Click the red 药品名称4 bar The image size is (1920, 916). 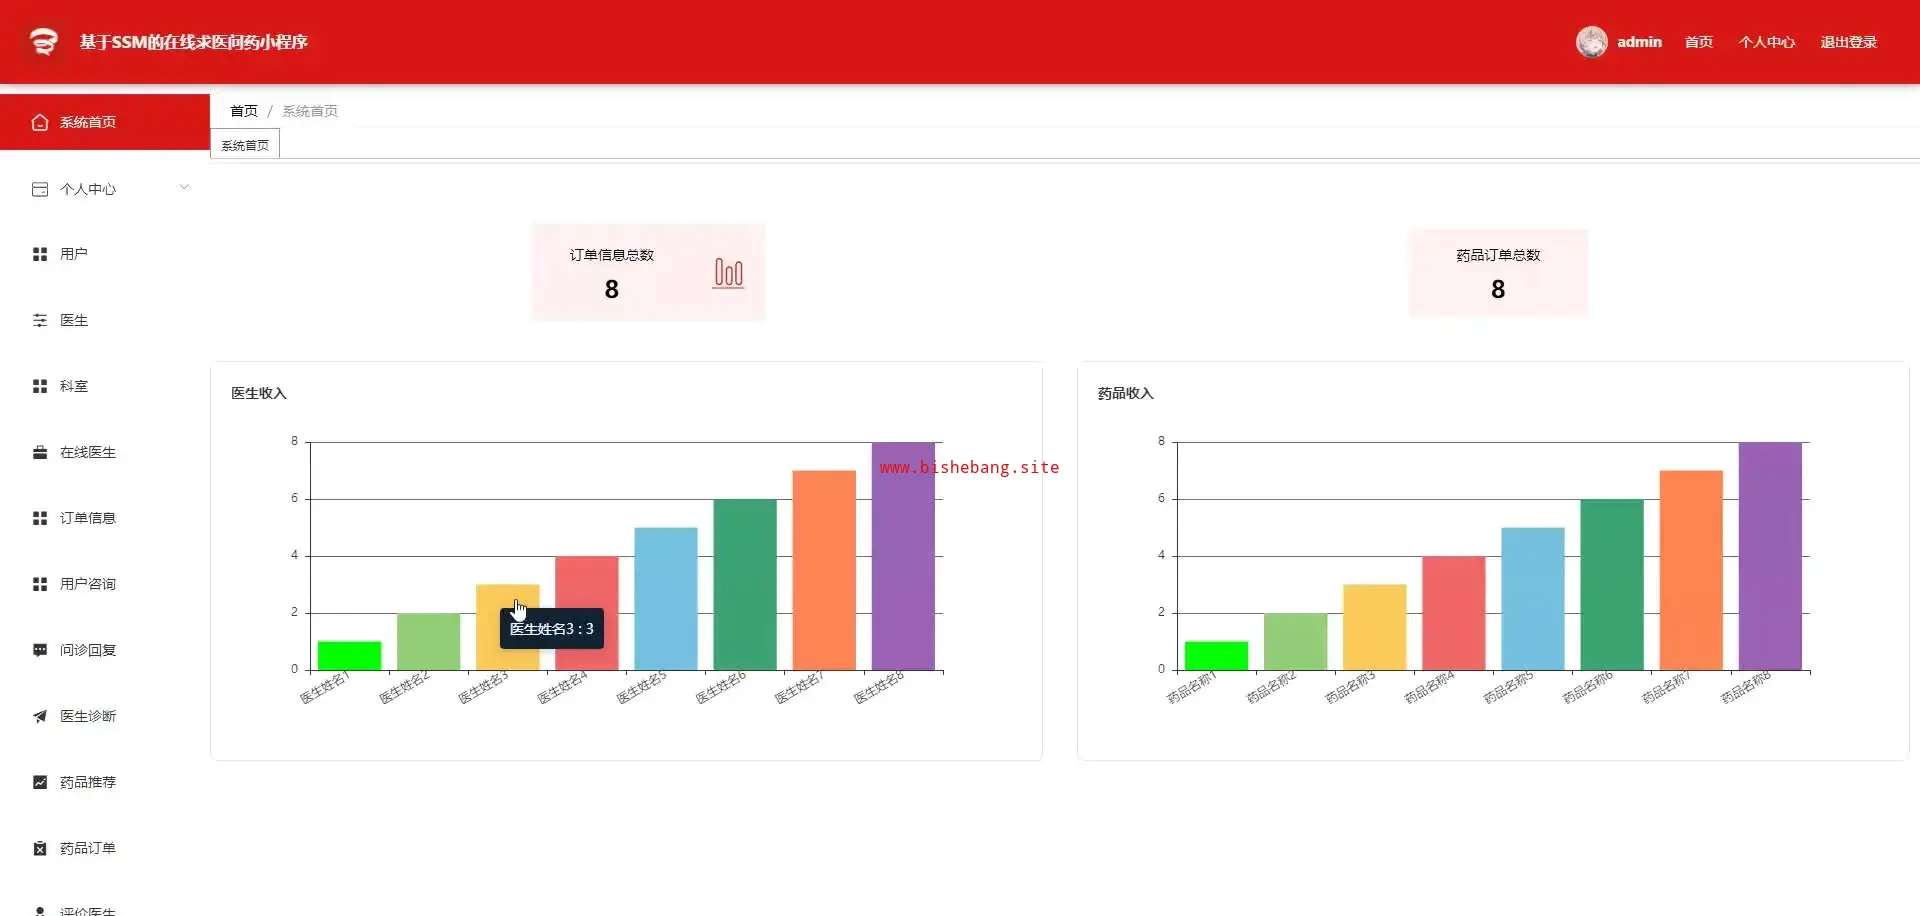point(1454,613)
